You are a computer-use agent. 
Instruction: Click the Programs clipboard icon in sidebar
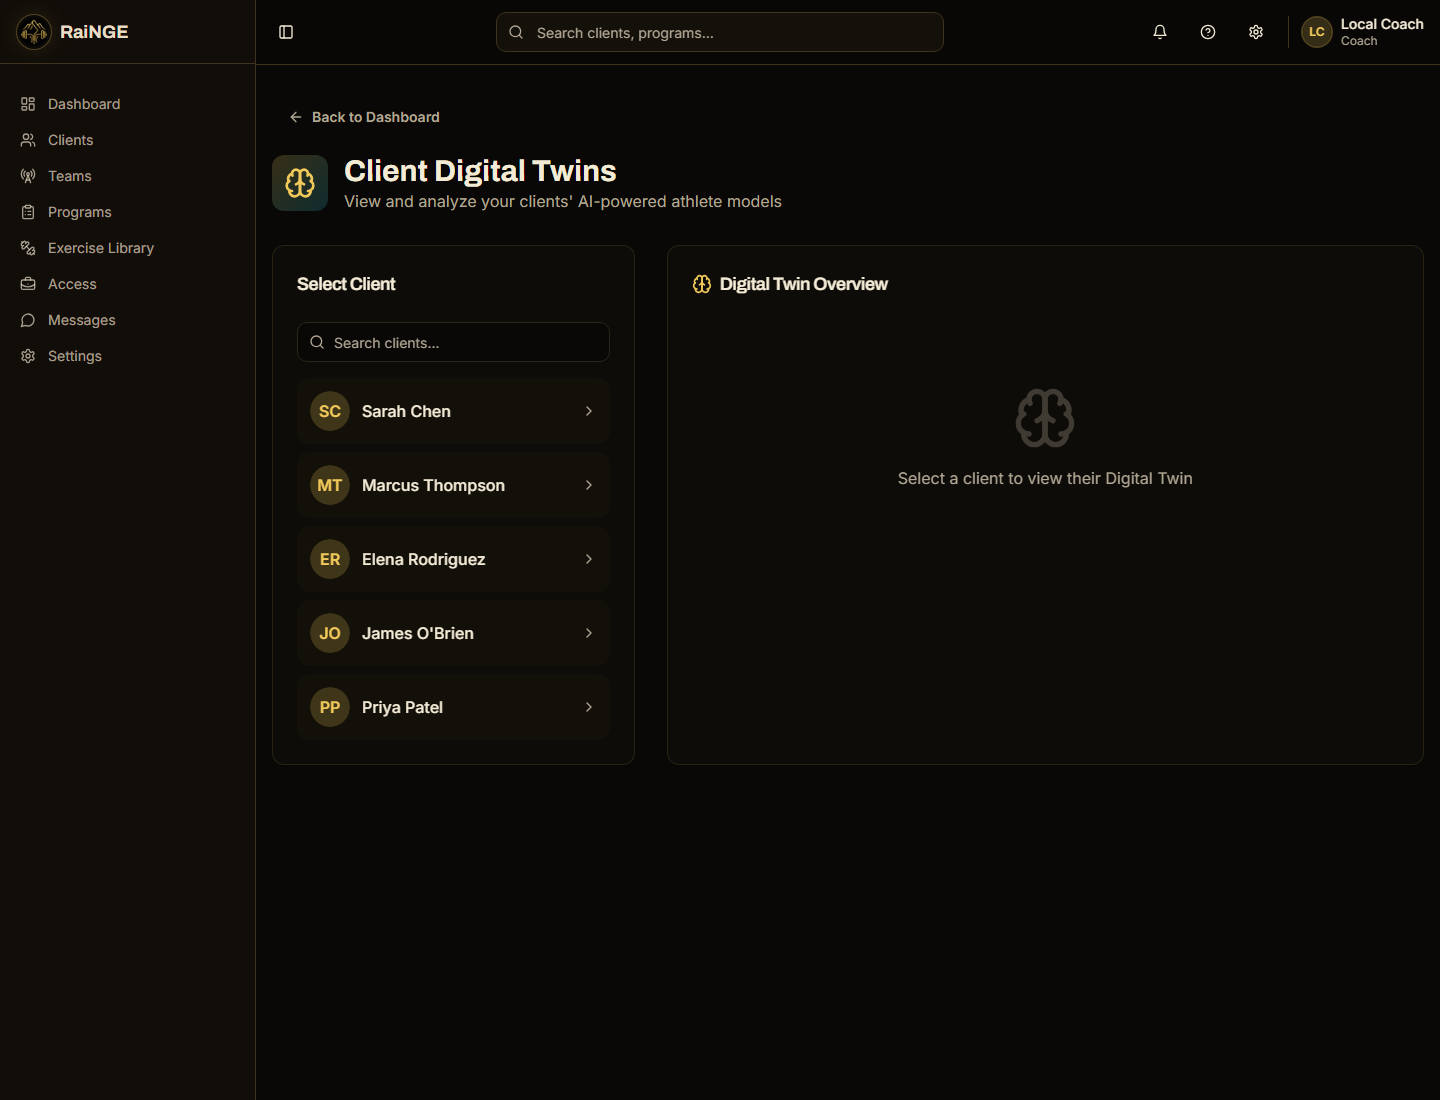click(x=28, y=212)
